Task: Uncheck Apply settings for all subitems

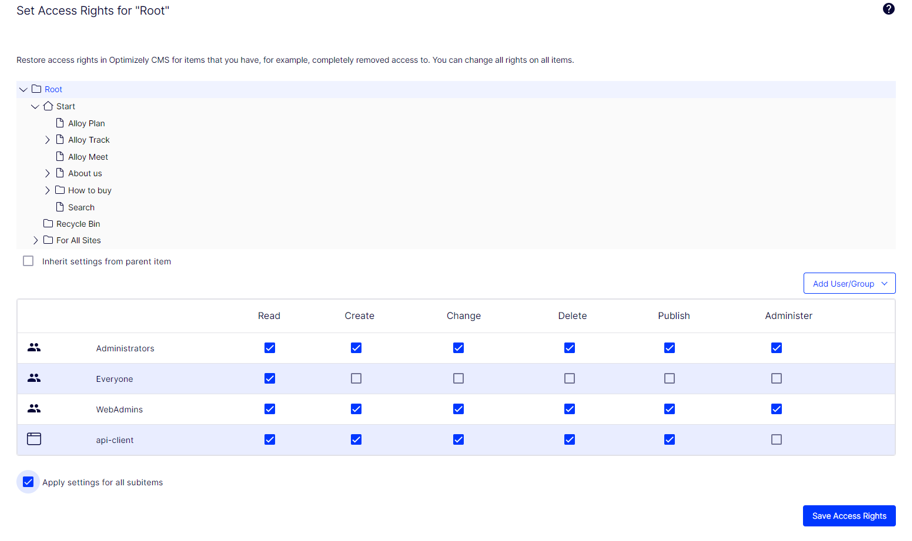Action: (28, 482)
